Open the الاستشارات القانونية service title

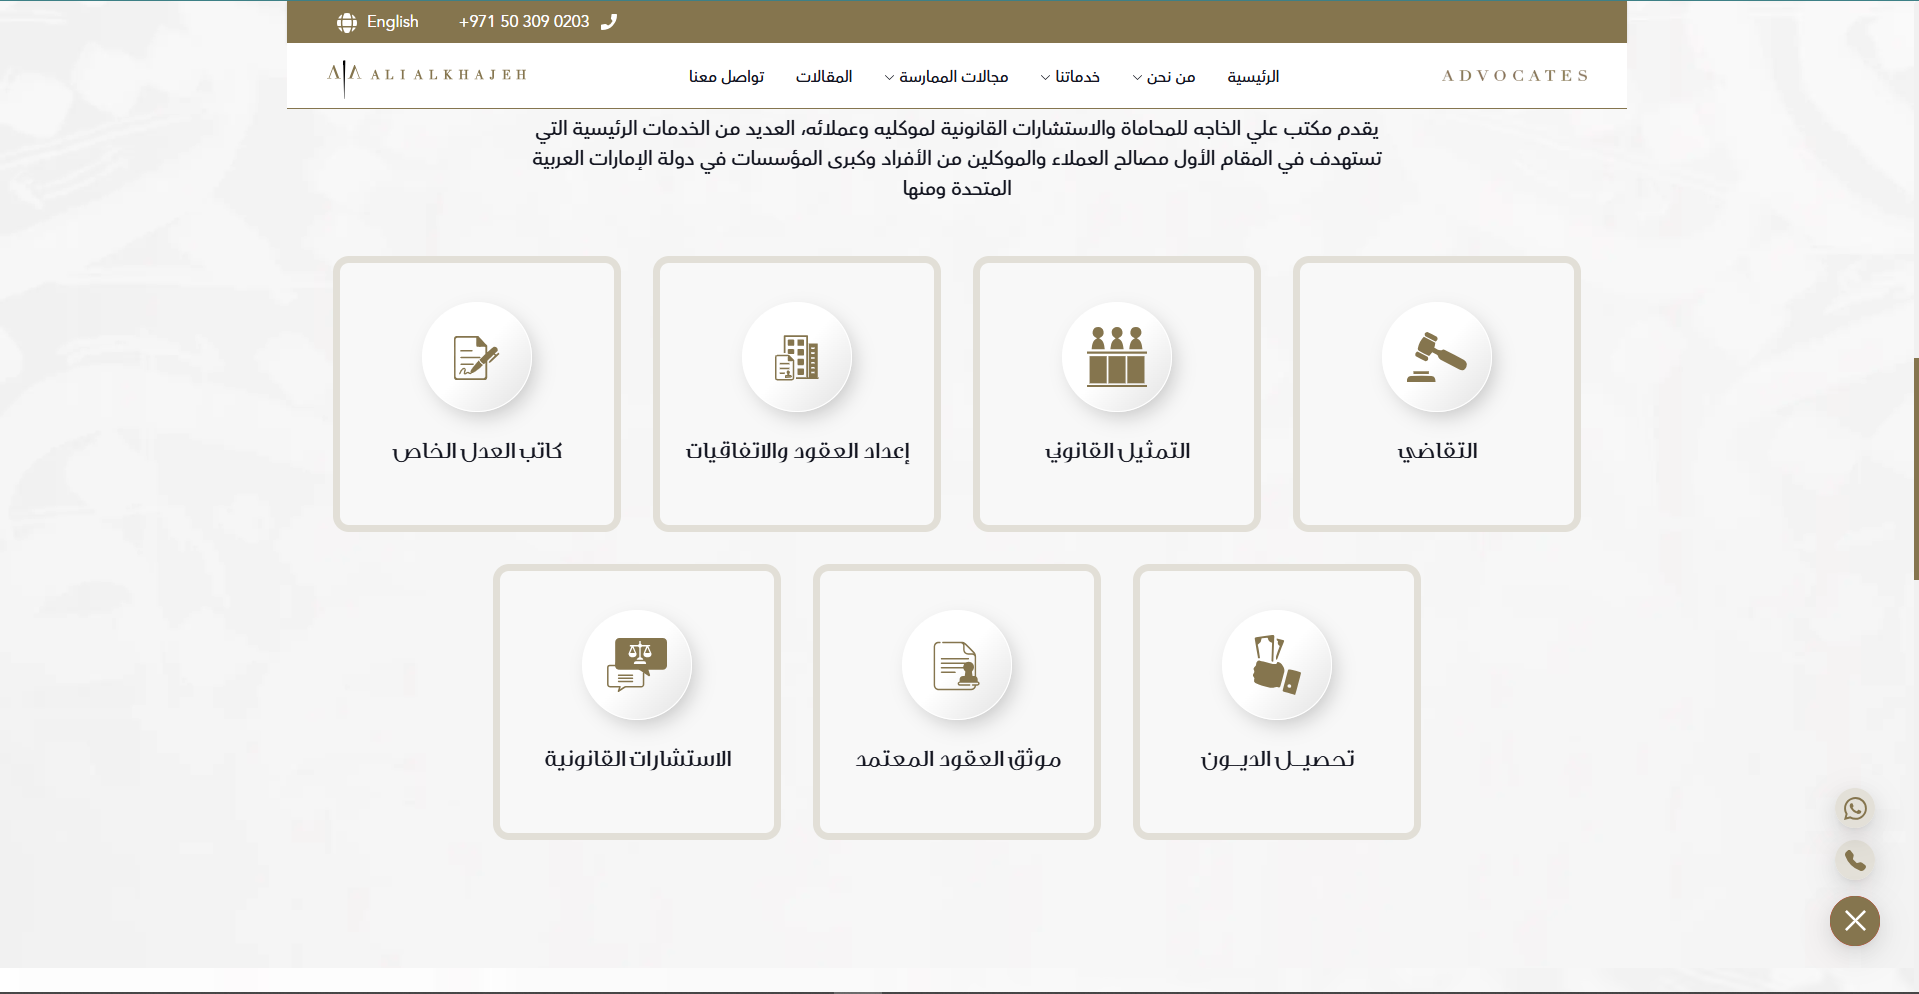click(637, 759)
